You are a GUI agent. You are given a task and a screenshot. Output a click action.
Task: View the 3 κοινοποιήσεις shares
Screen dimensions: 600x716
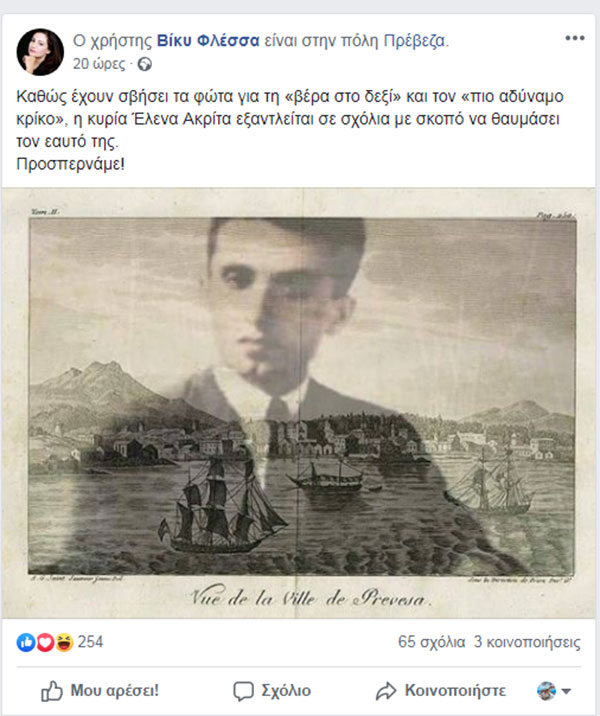tap(527, 642)
